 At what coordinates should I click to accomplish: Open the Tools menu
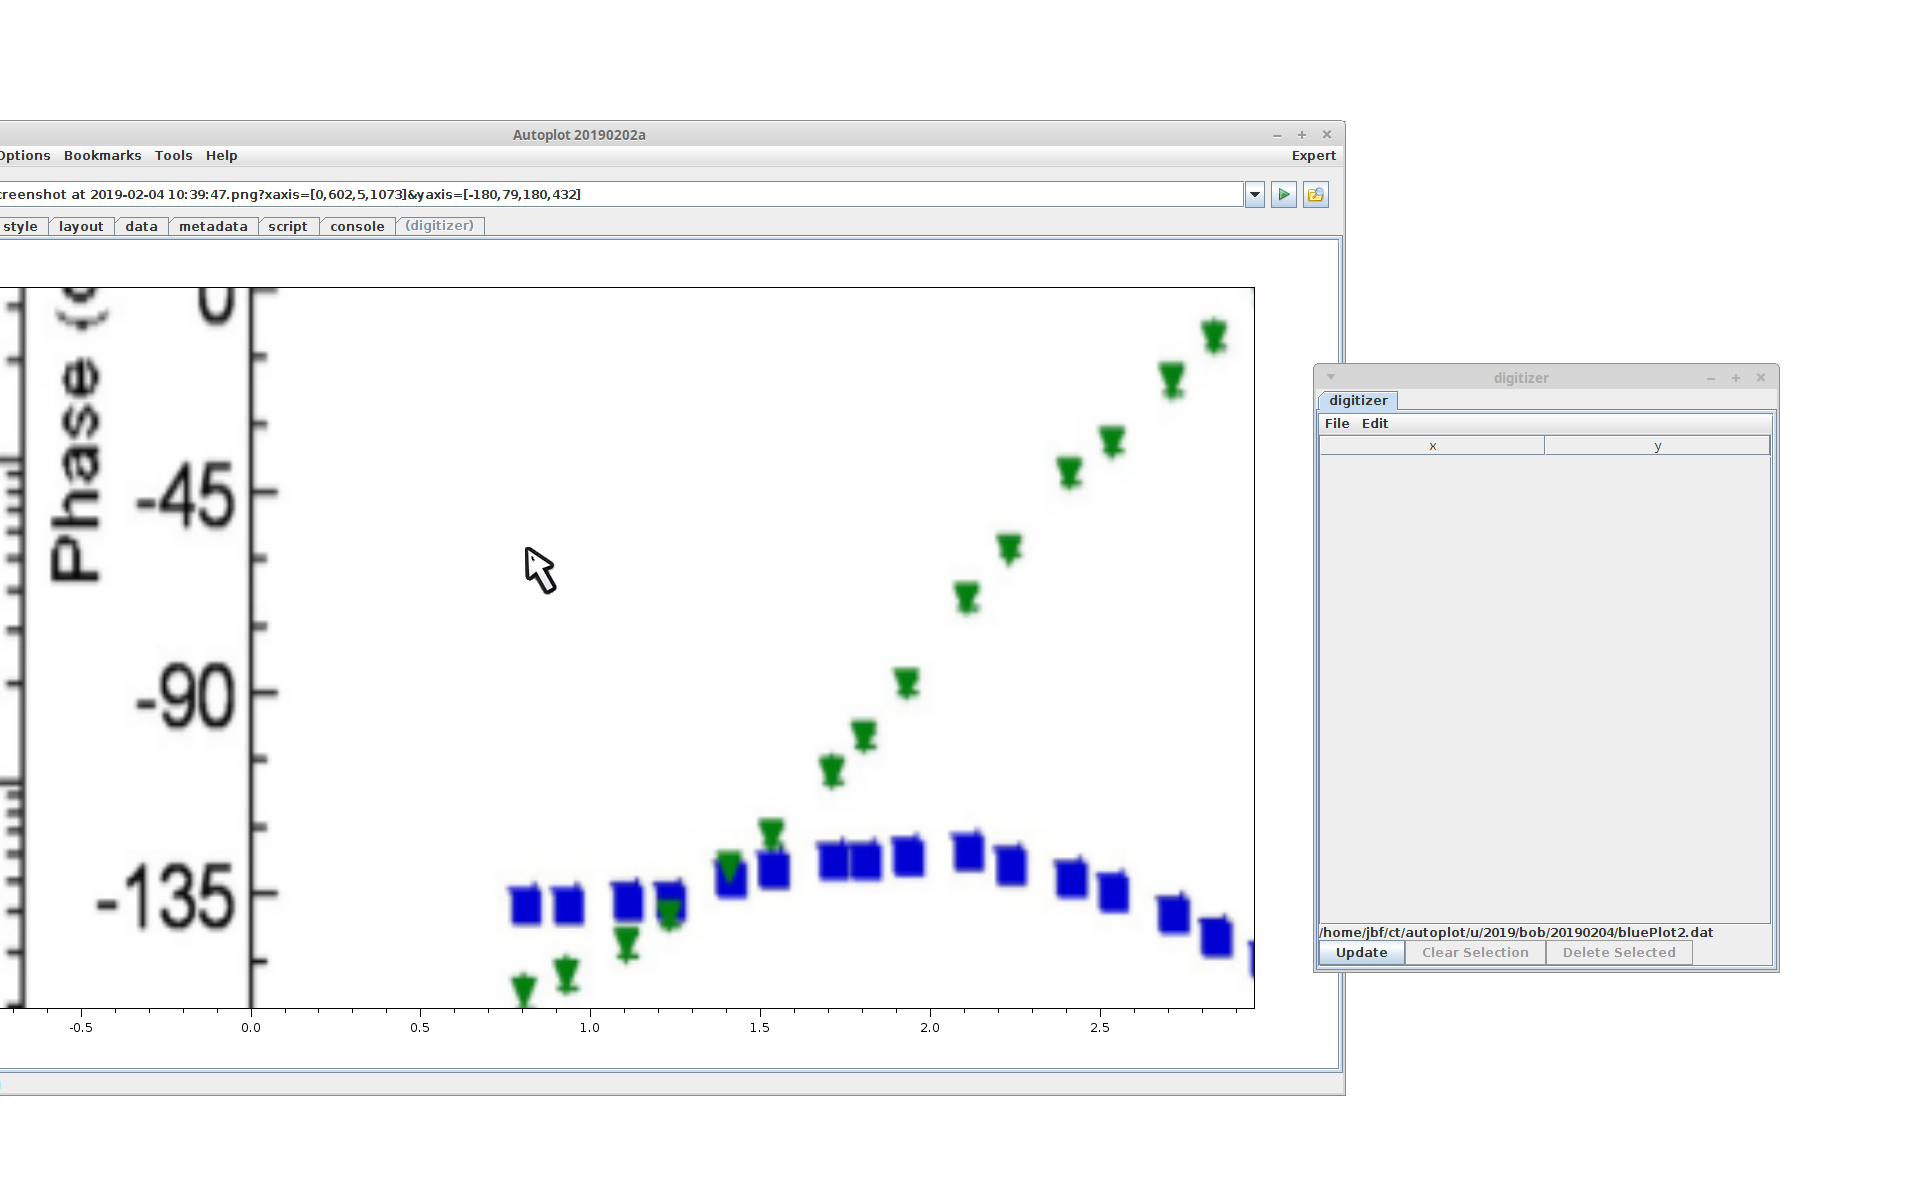(x=173, y=156)
